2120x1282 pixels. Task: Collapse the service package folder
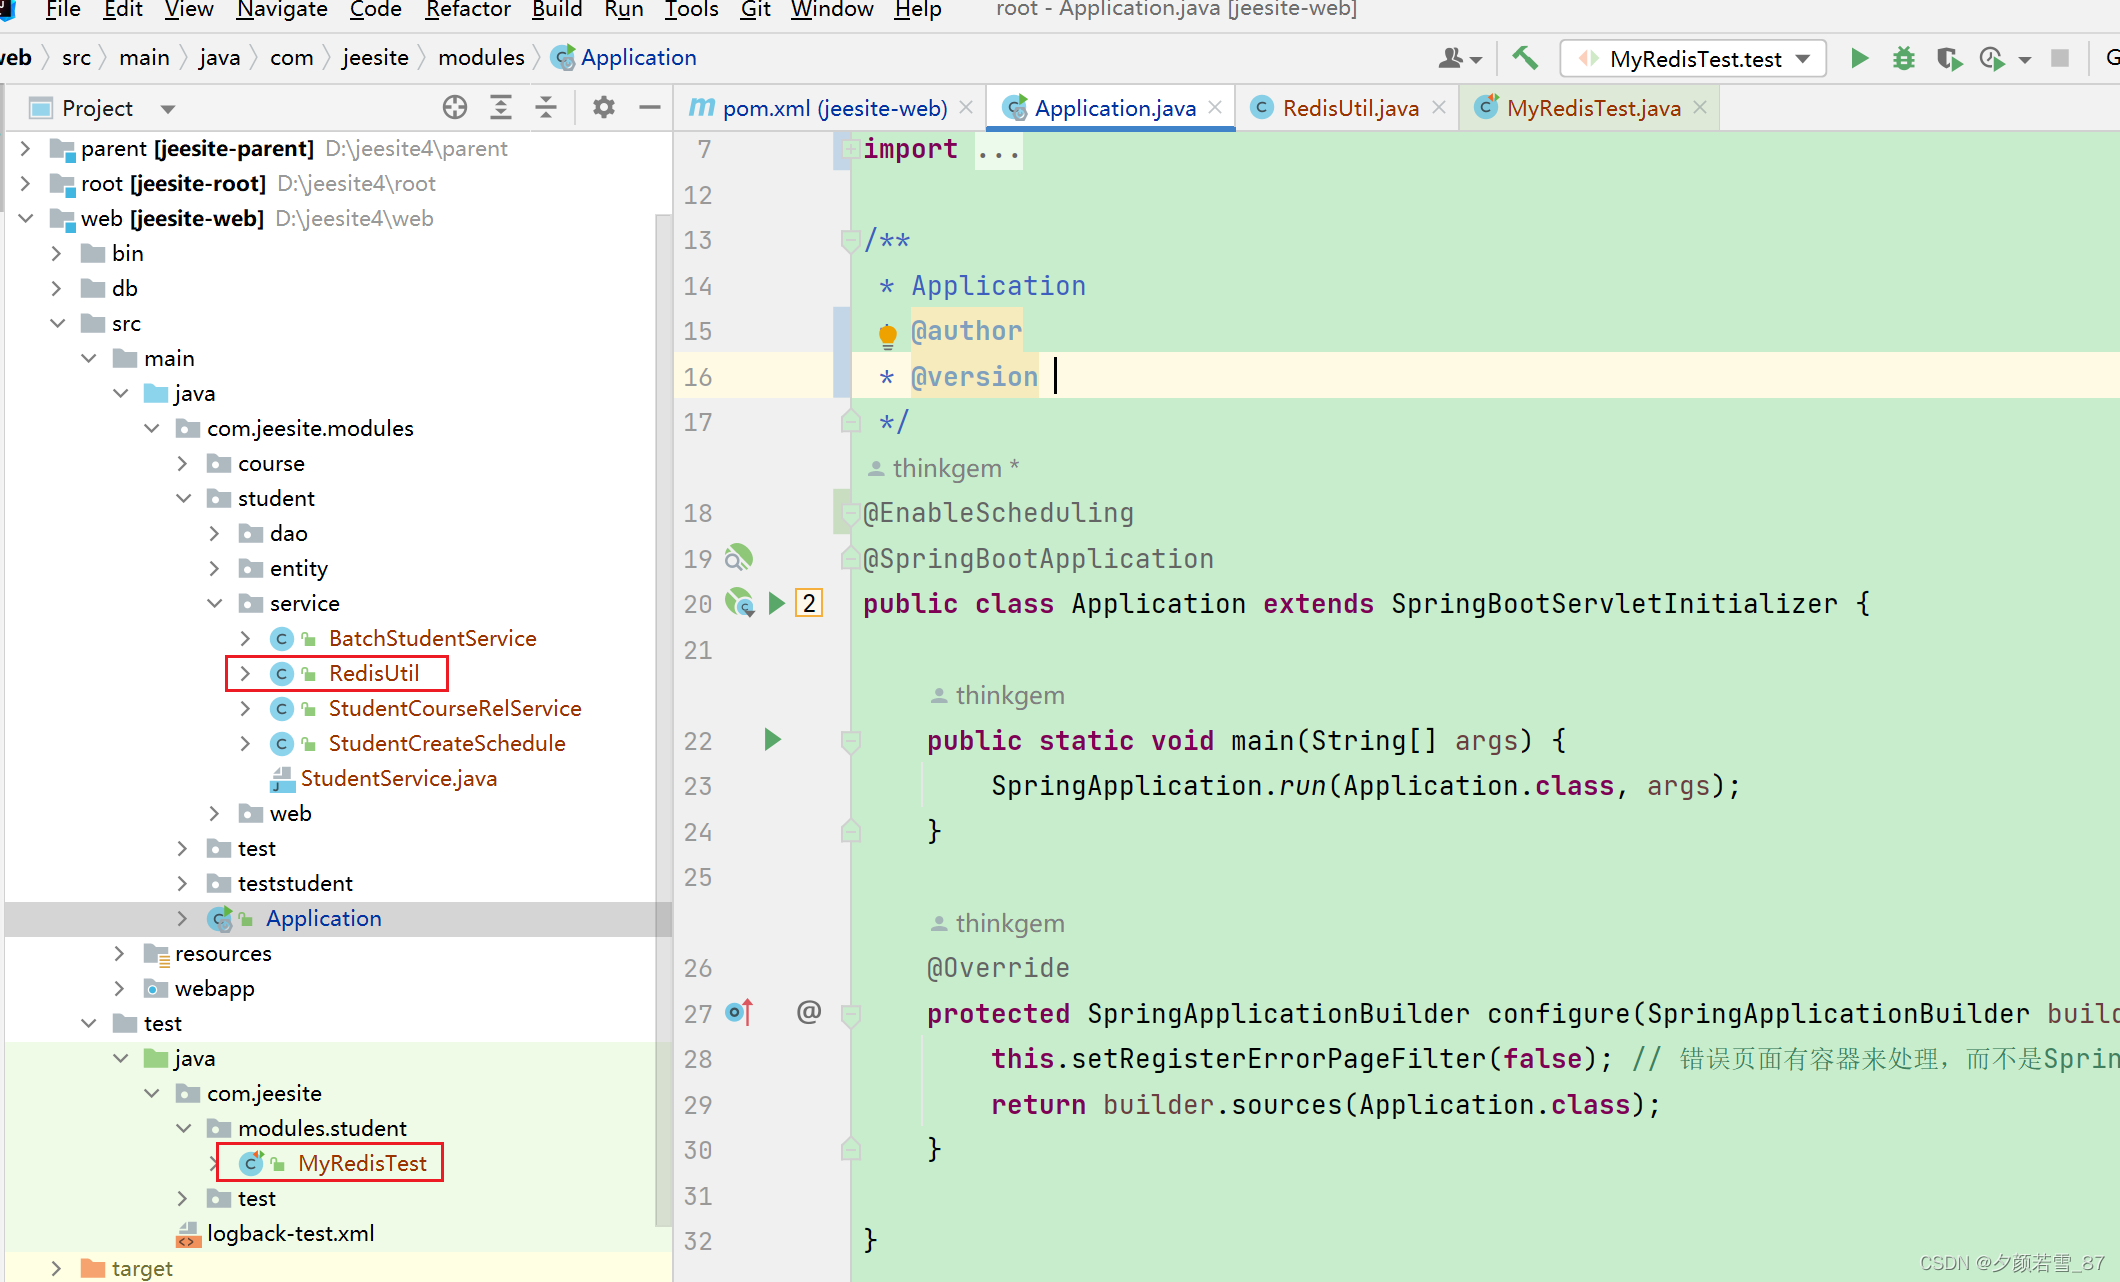pyautogui.click(x=214, y=603)
